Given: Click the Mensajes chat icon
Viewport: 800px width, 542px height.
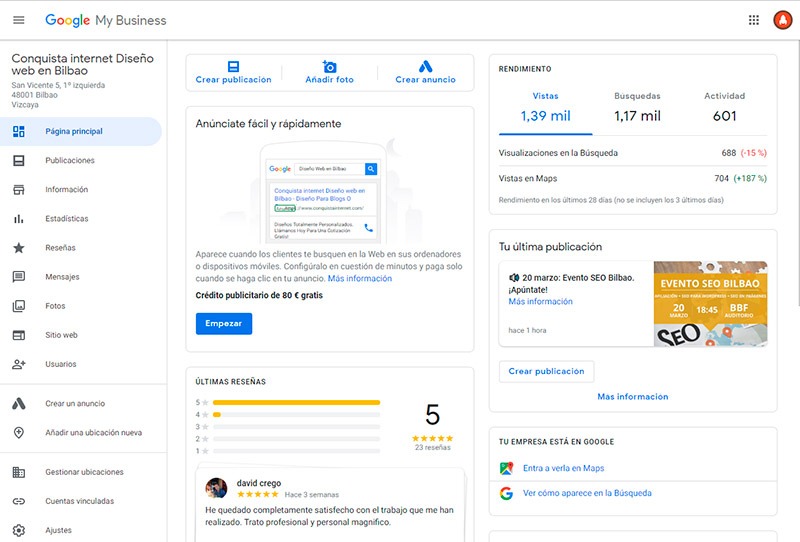Looking at the screenshot, I should [19, 277].
